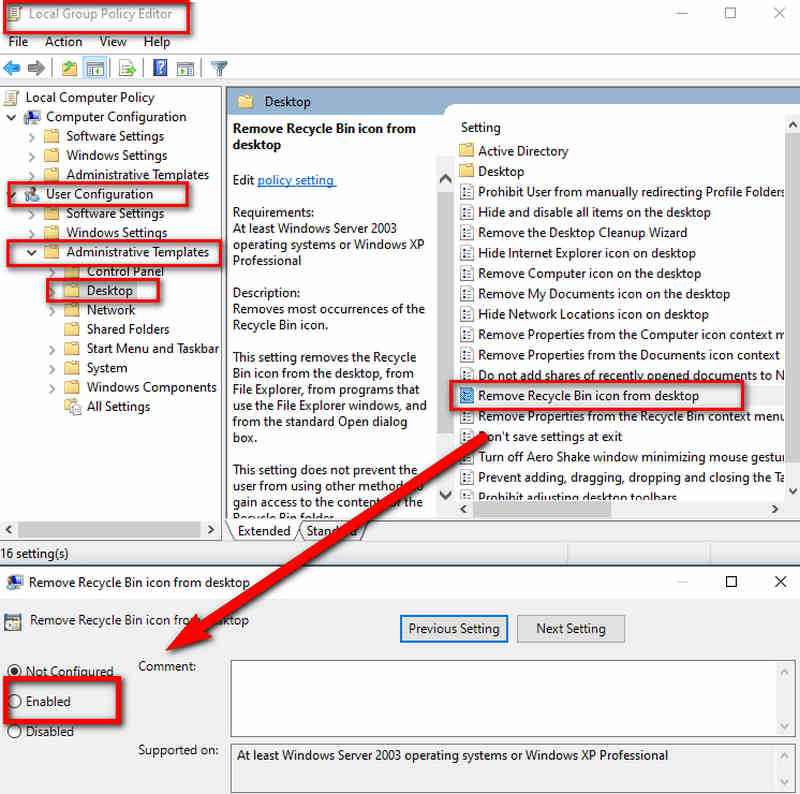Expand the Windows Components tree node

[52, 388]
